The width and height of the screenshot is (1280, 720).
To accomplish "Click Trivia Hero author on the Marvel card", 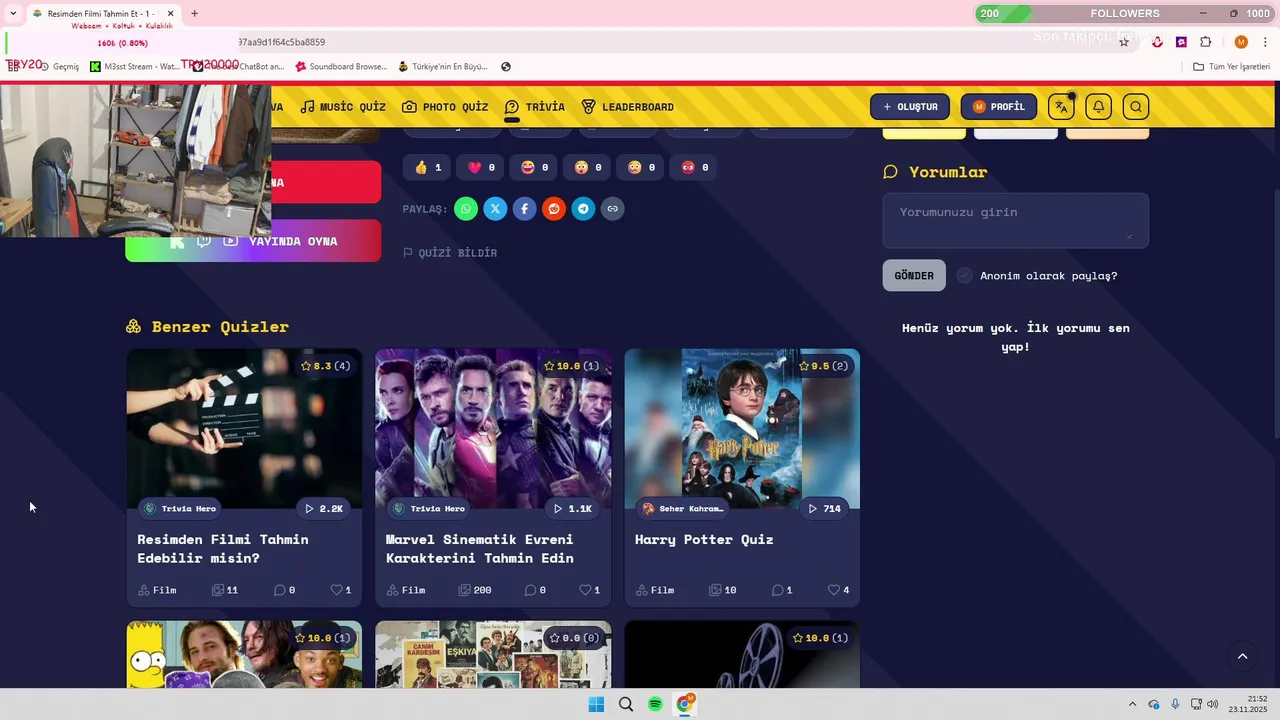I will pos(430,509).
